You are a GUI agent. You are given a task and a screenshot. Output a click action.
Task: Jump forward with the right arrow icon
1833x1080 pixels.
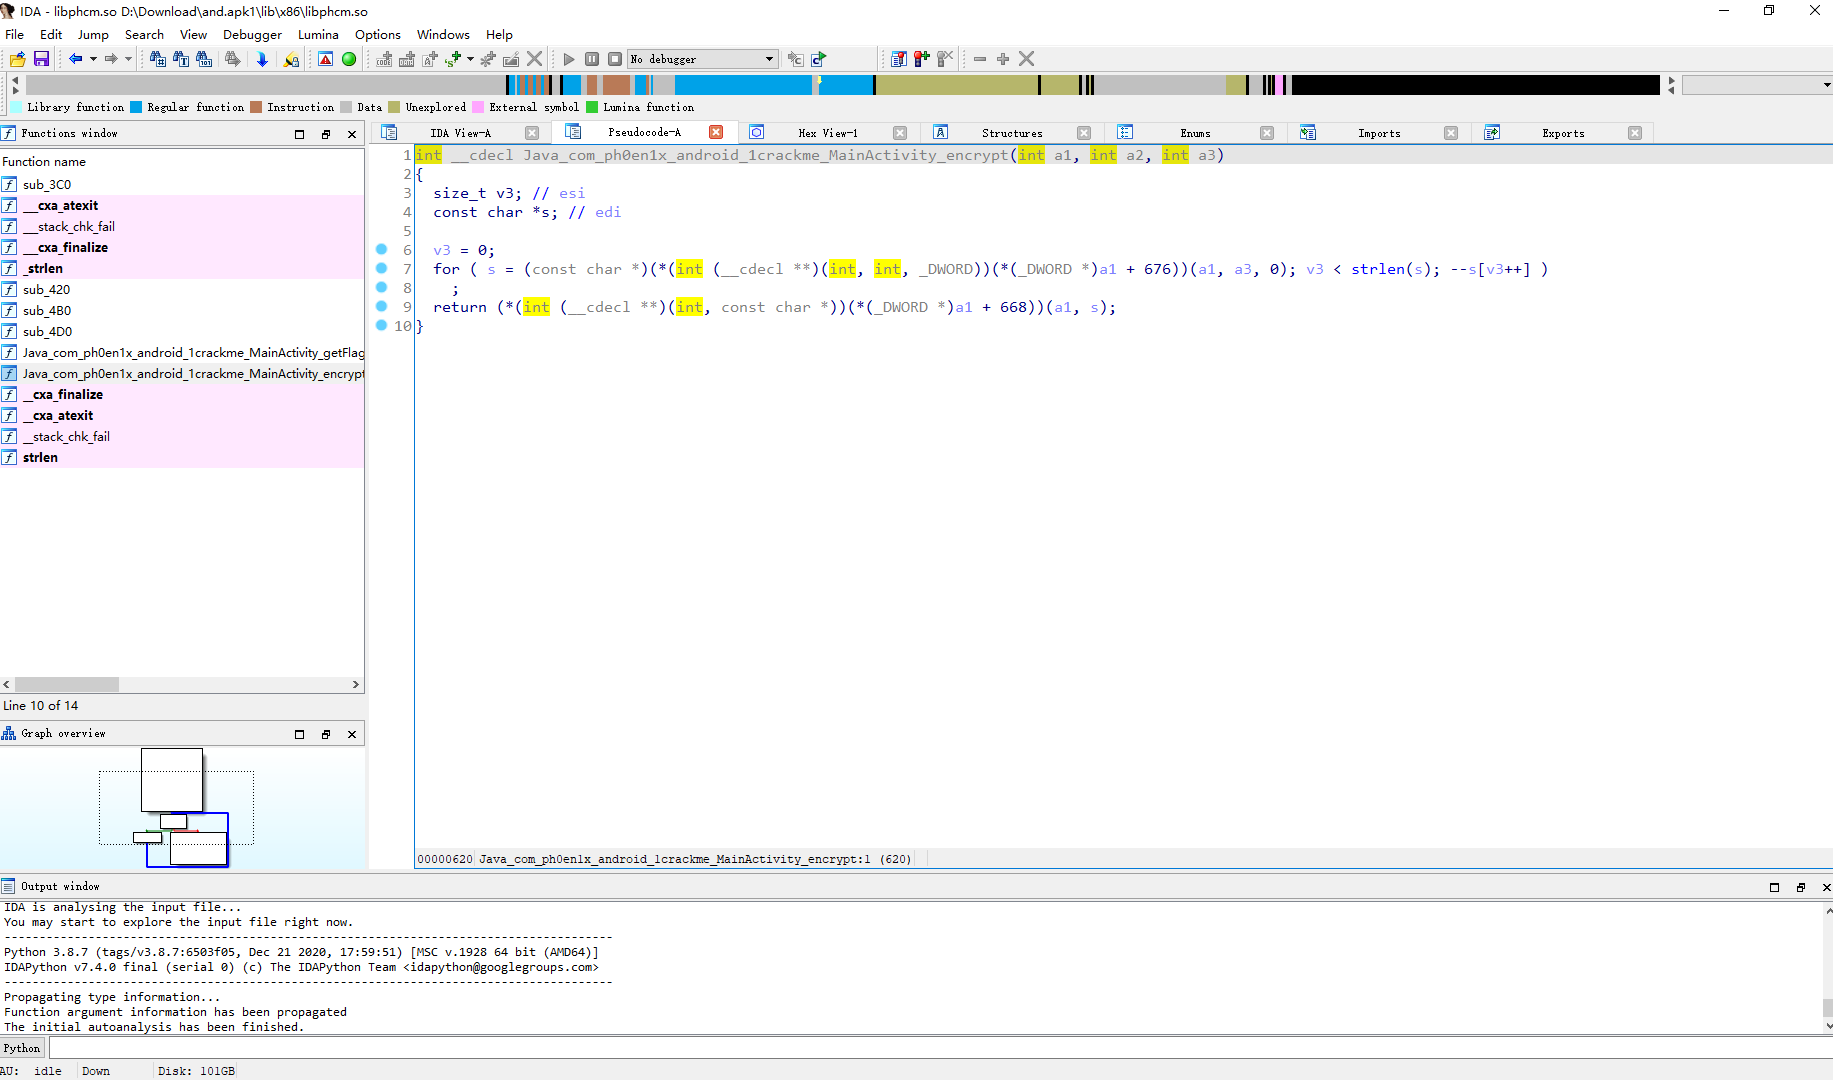(111, 59)
